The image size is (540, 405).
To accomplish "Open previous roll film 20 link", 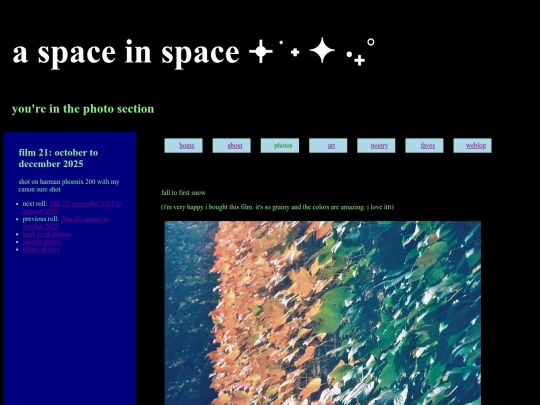I will tap(65, 222).
